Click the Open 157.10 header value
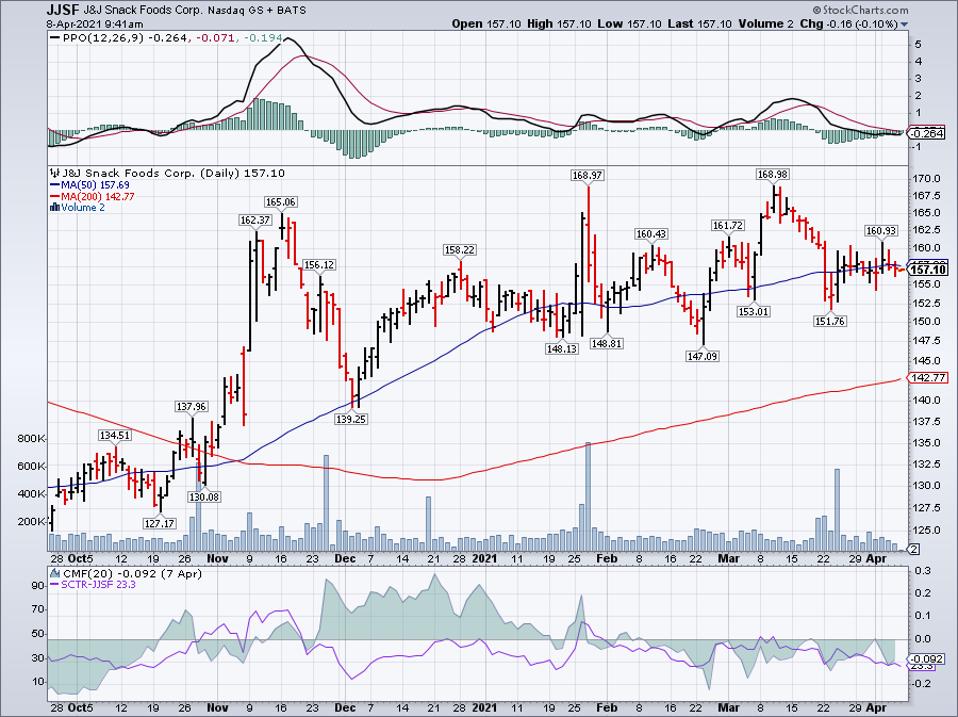The height and width of the screenshot is (717, 958). click(486, 24)
